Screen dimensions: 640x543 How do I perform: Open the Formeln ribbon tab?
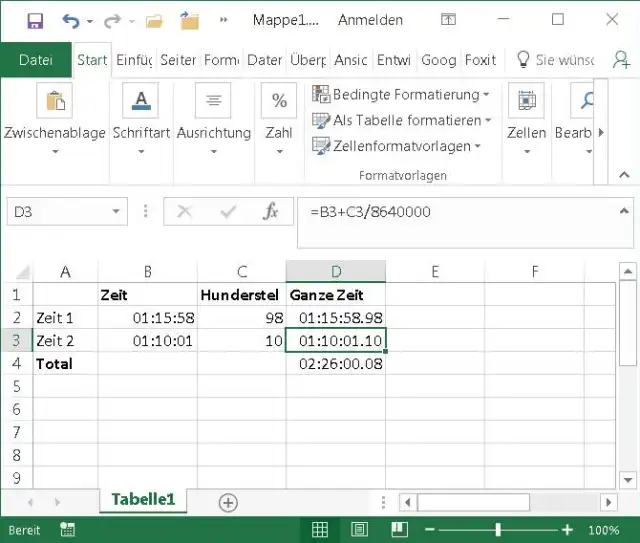tap(222, 60)
